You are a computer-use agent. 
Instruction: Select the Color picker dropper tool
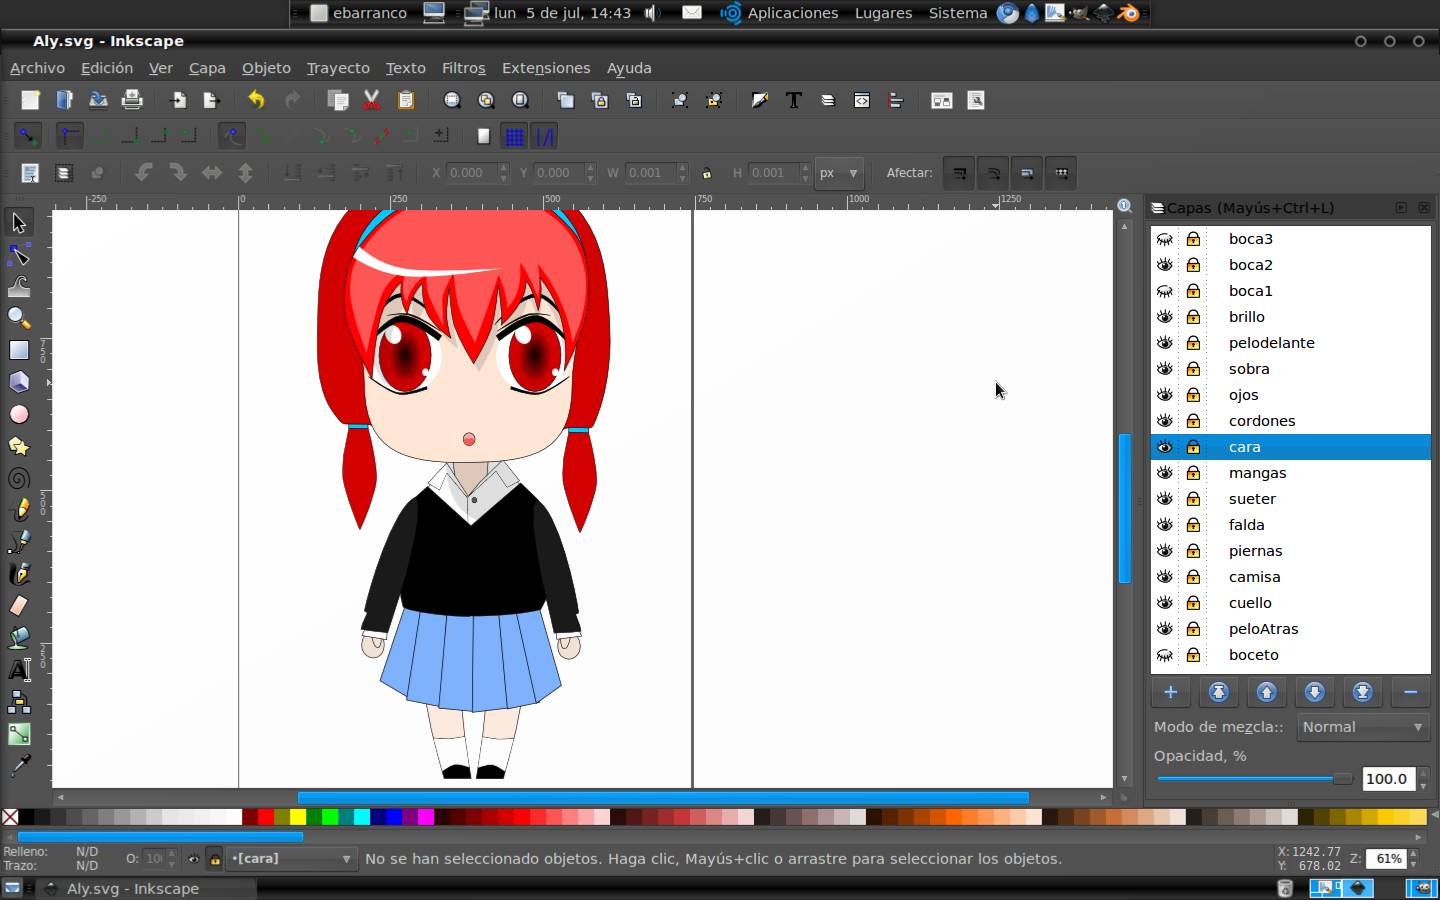pyautogui.click(x=19, y=765)
